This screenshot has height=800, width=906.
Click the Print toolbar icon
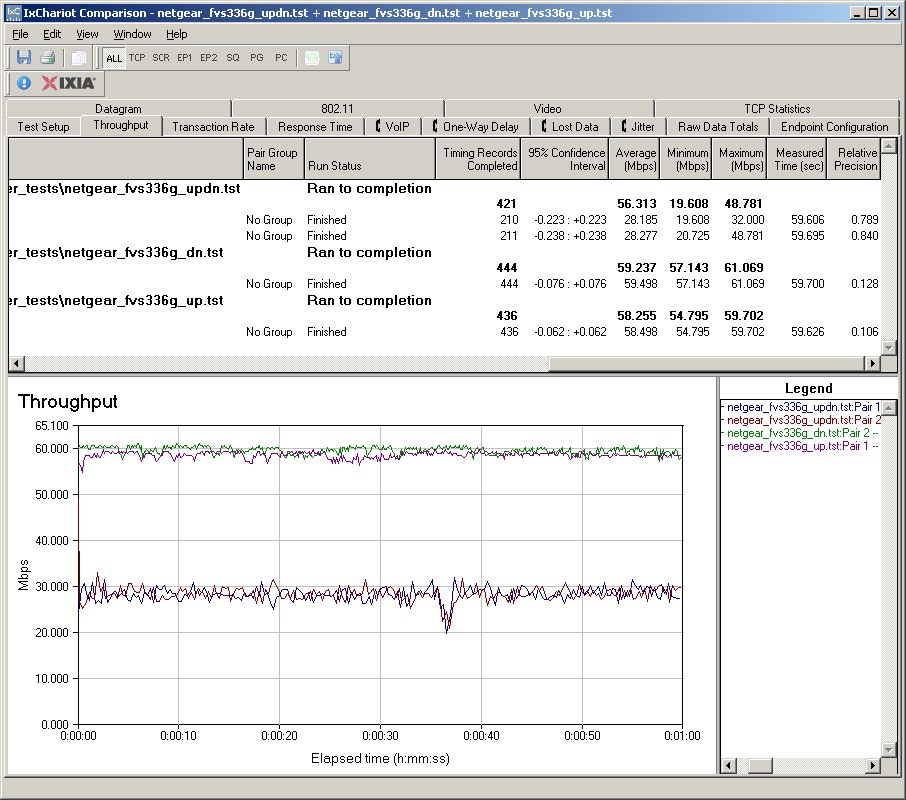point(47,58)
